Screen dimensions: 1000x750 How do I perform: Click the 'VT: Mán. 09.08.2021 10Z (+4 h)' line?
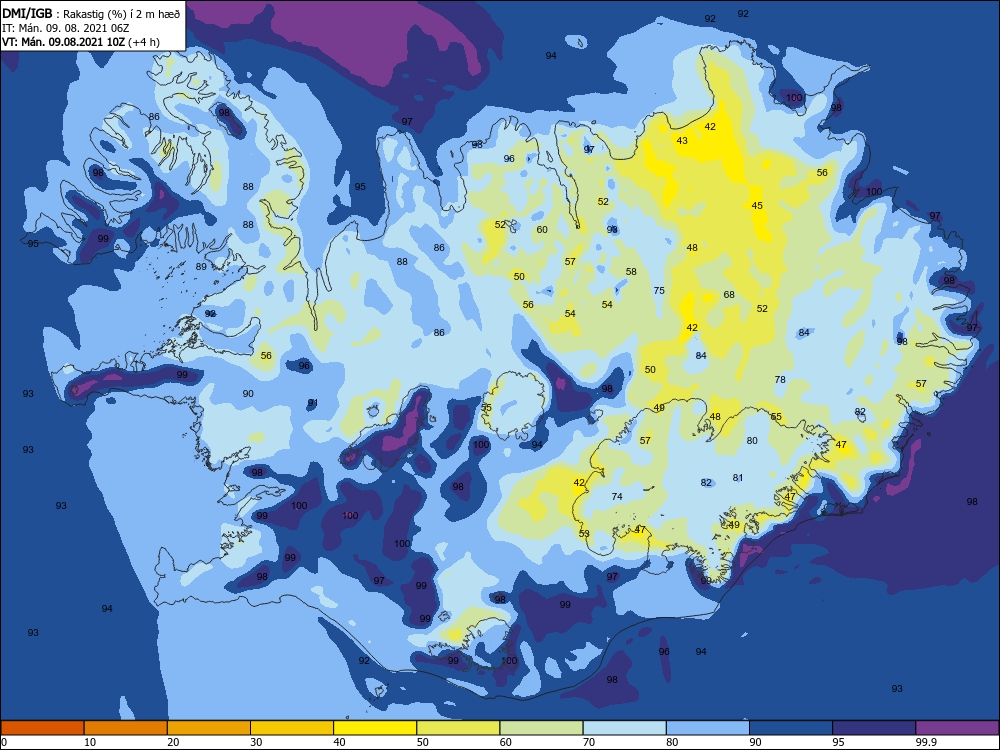coord(80,42)
